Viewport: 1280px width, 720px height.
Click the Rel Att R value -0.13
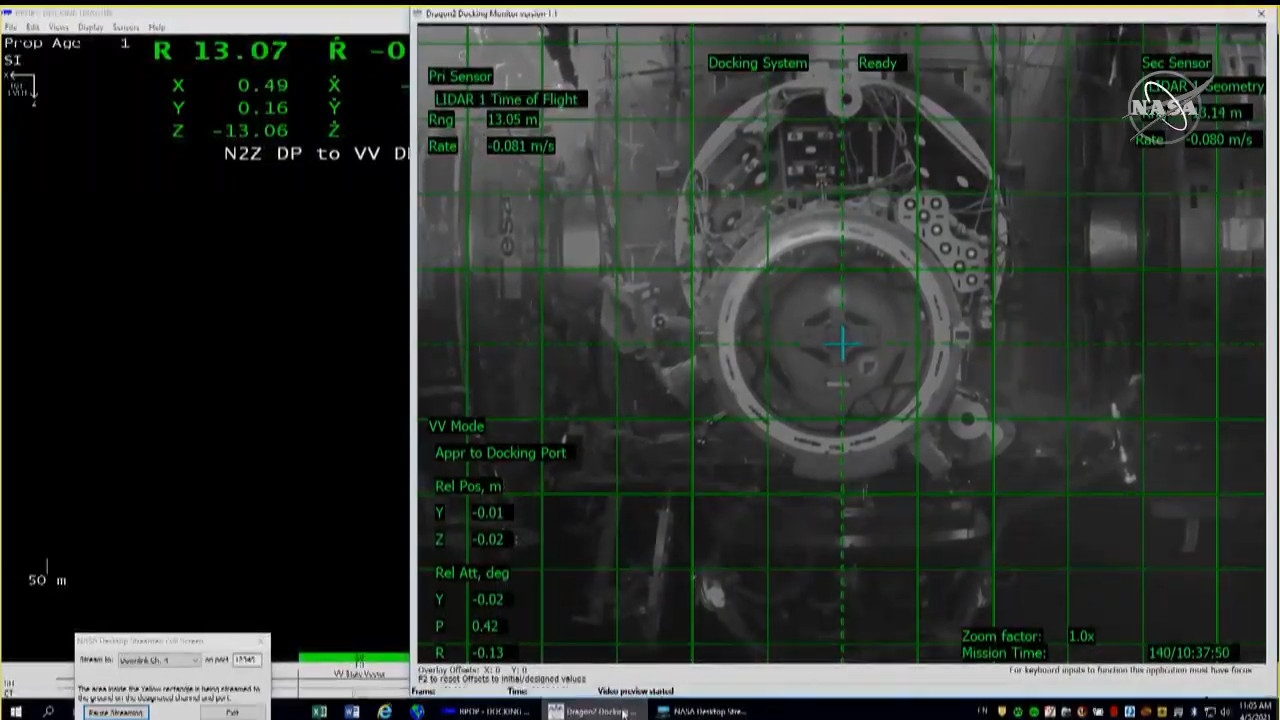(488, 653)
